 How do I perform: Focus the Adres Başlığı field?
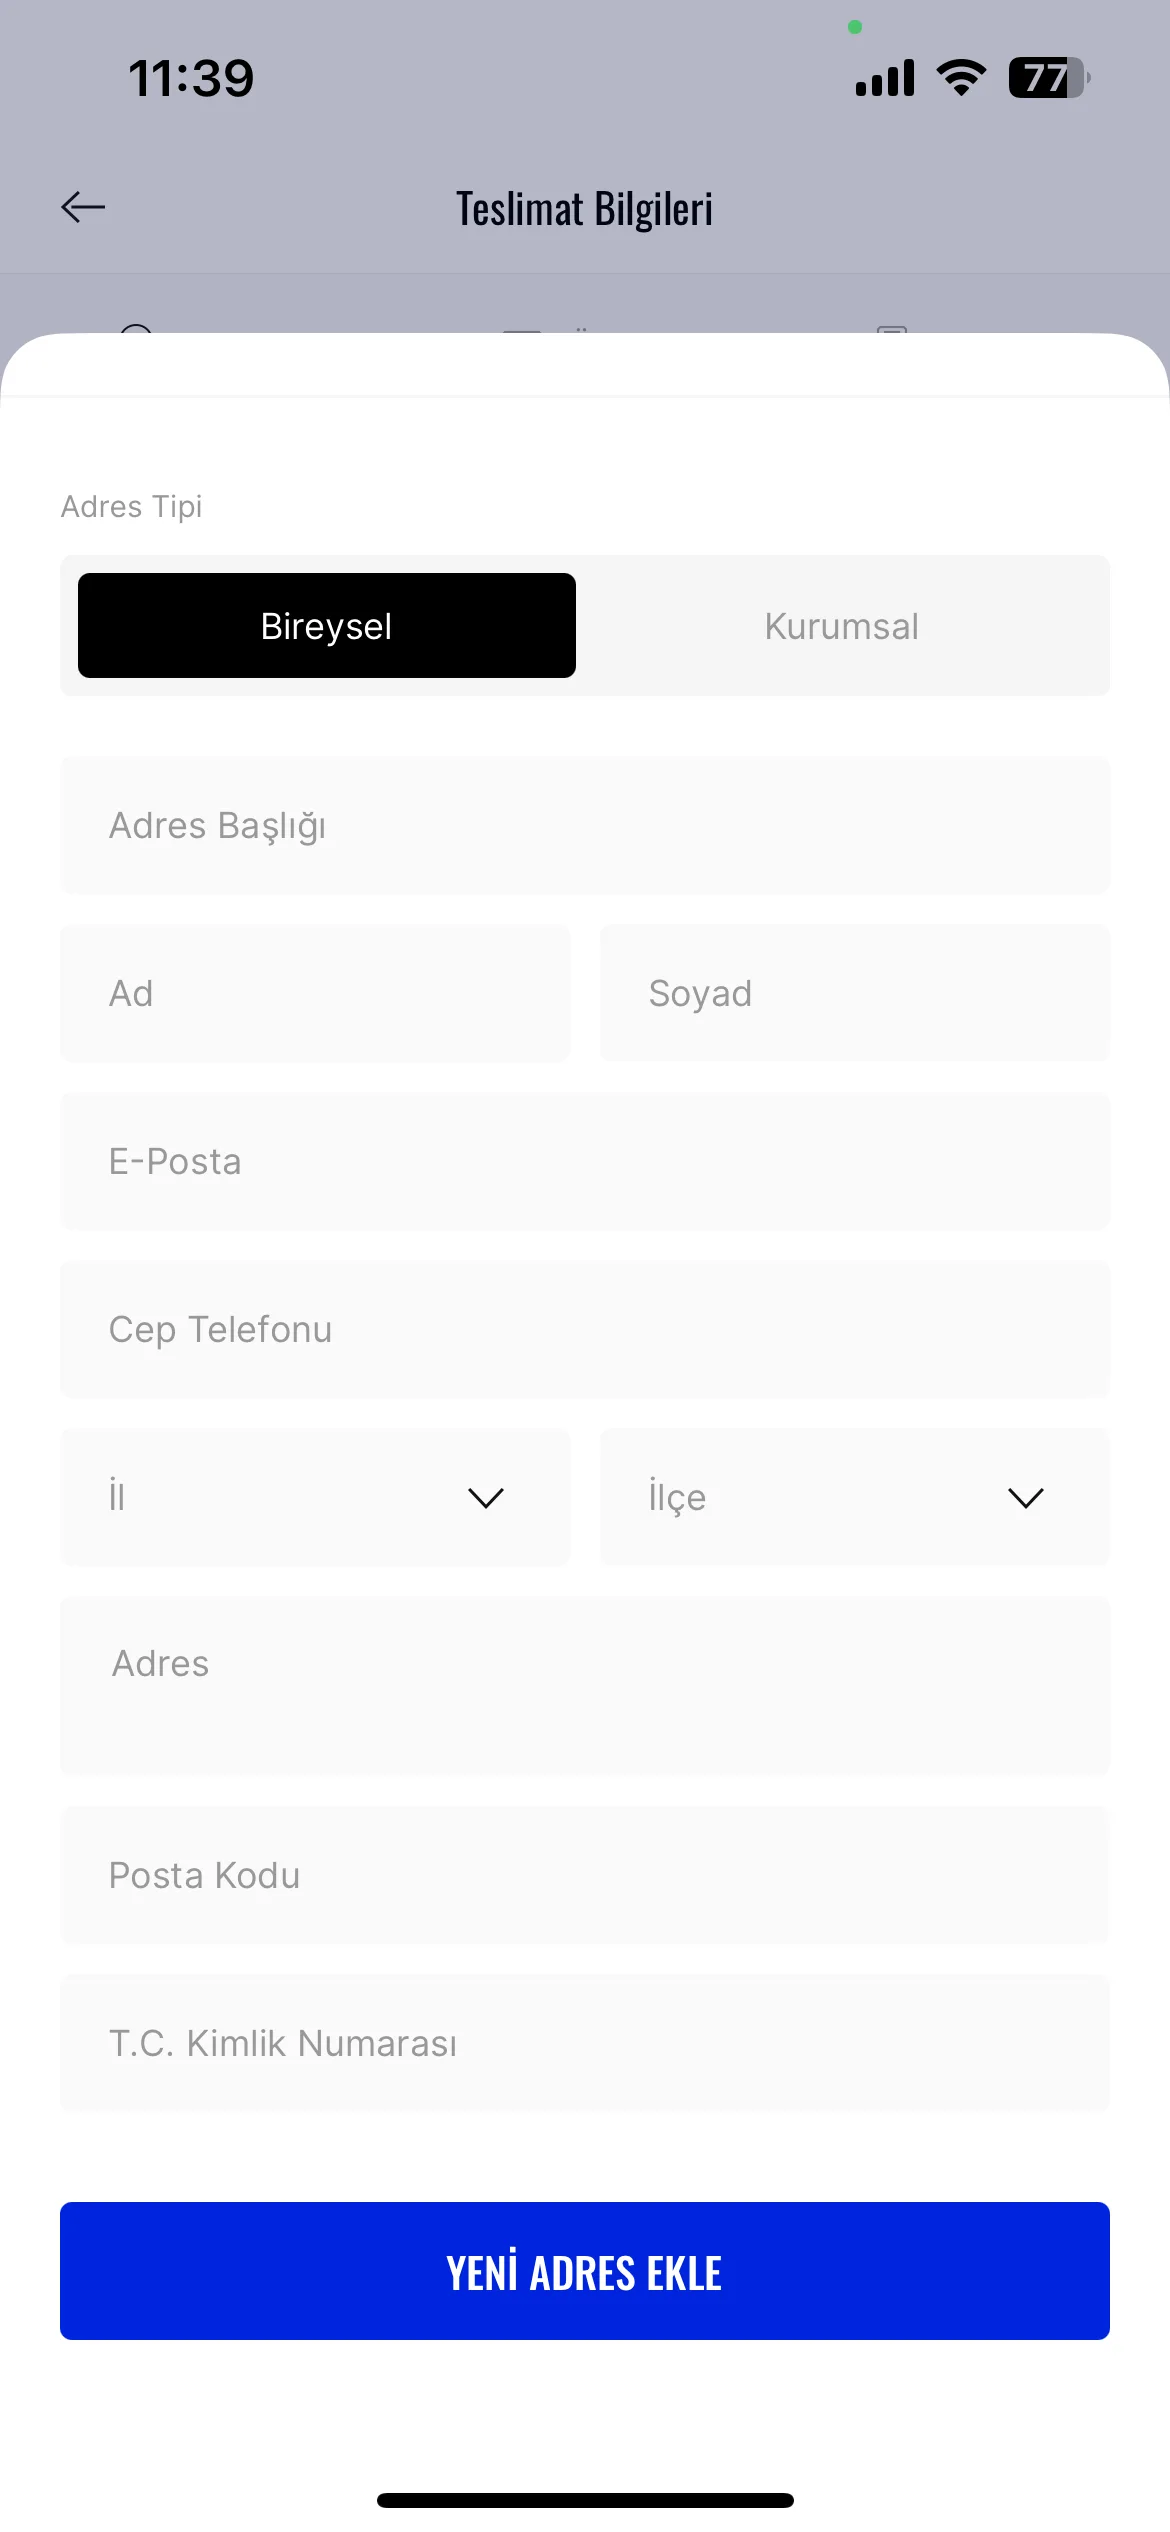585,825
